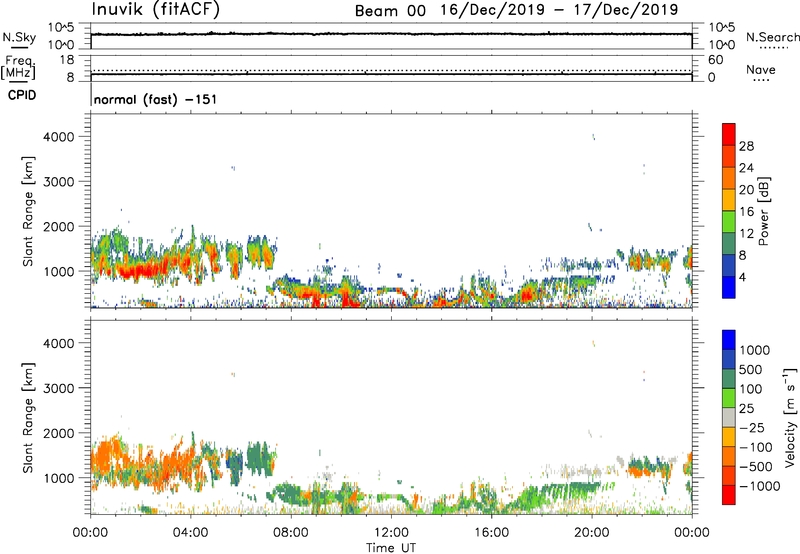The height and width of the screenshot is (554, 800).
Task: Click the 'N.Search' legend label
Action: click(772, 37)
